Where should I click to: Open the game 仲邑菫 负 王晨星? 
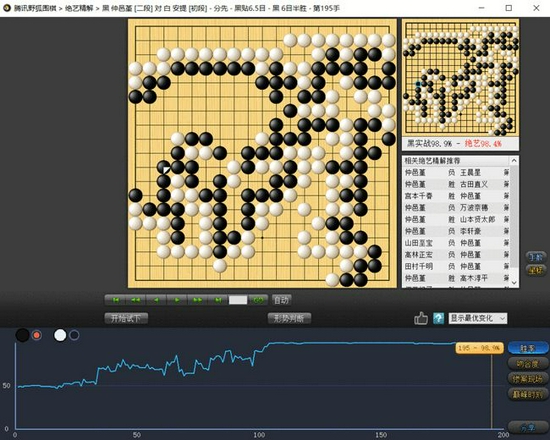point(456,173)
